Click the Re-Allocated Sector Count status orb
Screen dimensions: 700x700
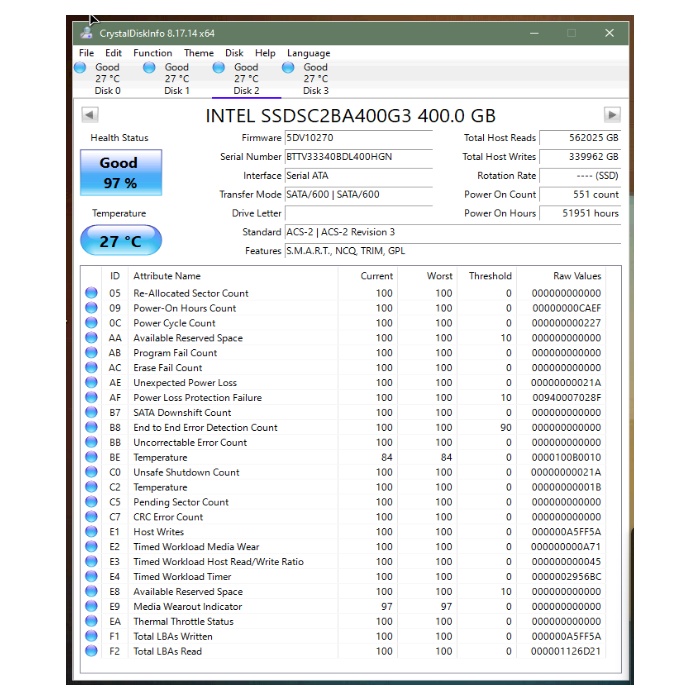92,293
